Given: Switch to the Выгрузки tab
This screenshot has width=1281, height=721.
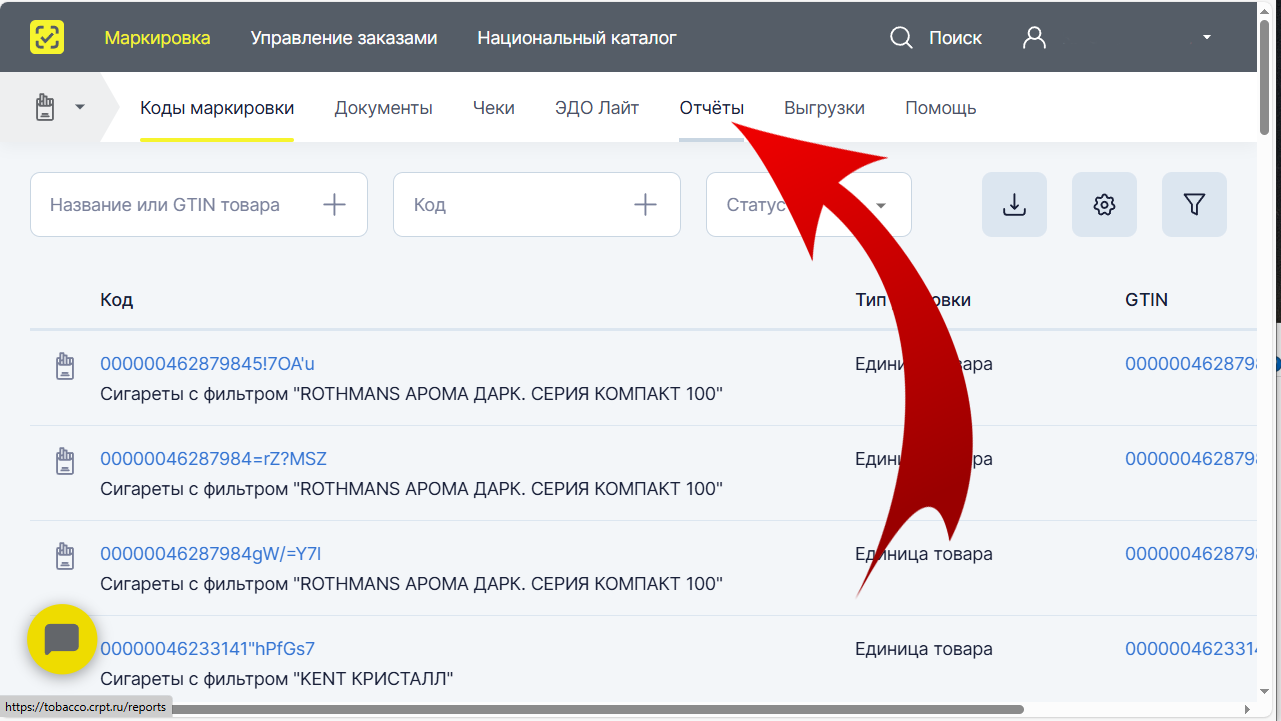Looking at the screenshot, I should (825, 108).
